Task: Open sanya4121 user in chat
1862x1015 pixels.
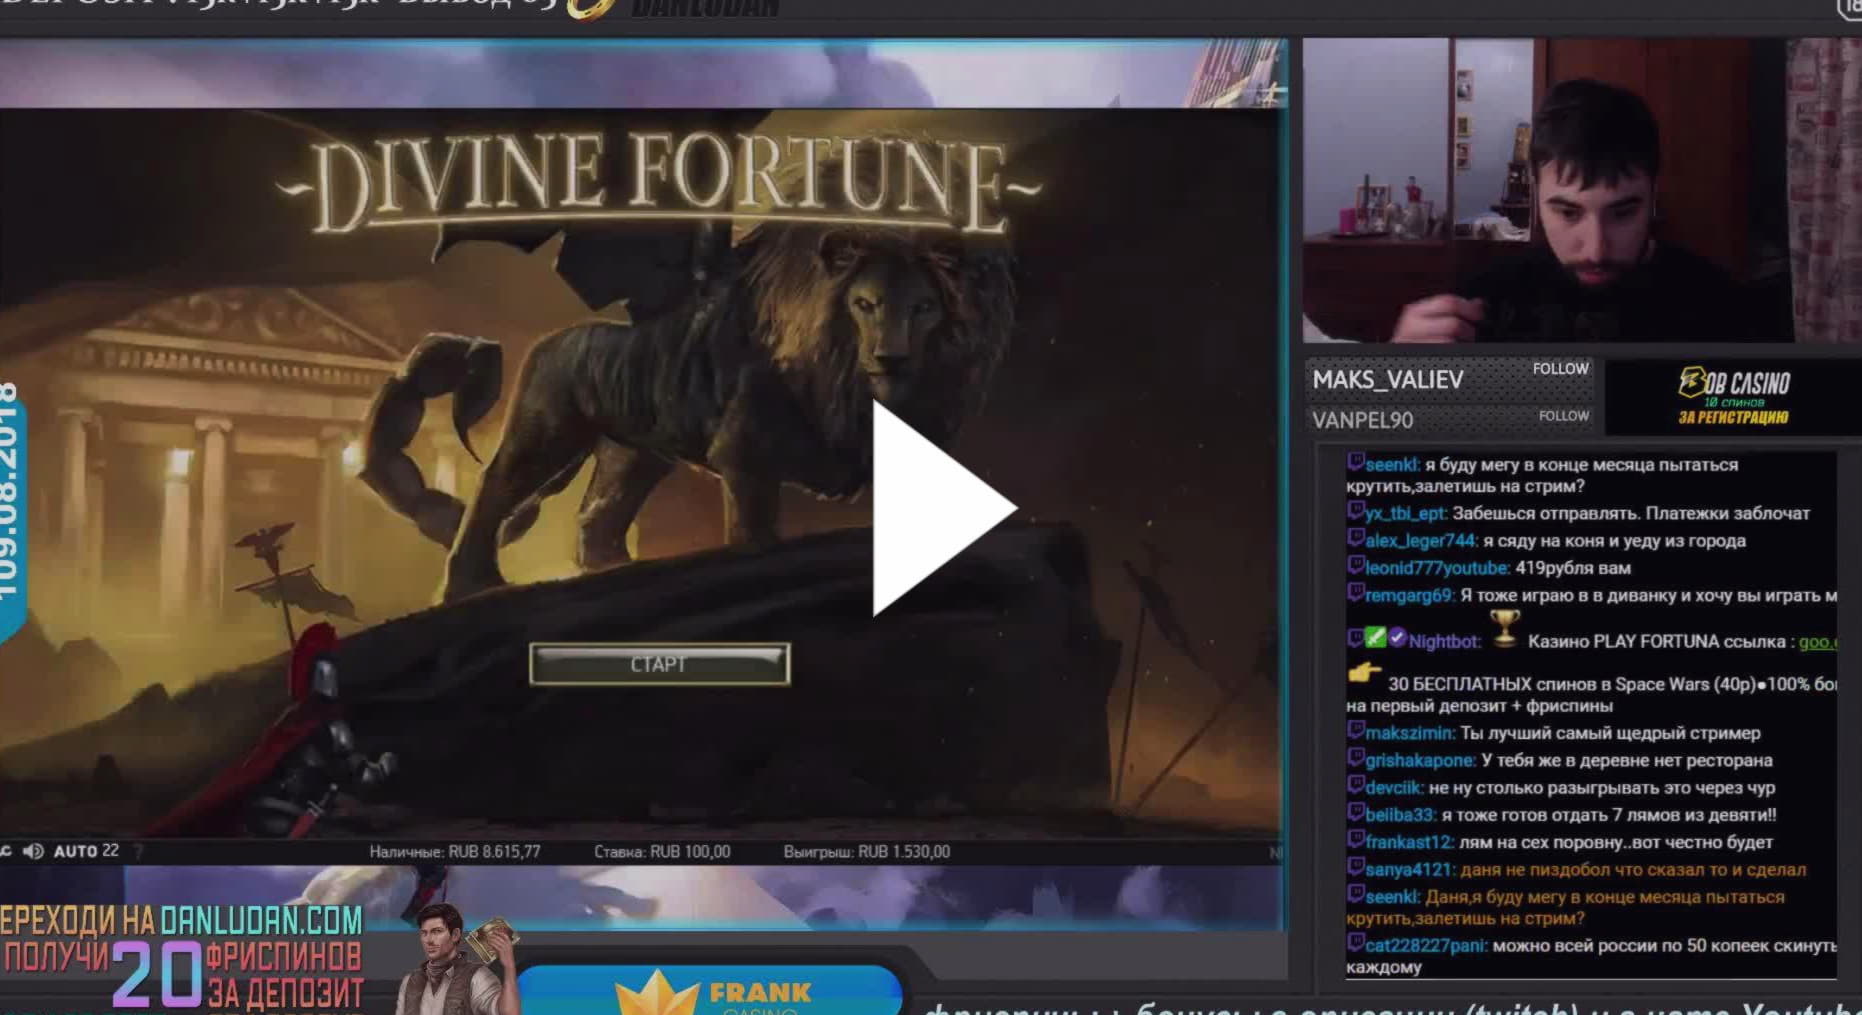Action: pos(1409,870)
